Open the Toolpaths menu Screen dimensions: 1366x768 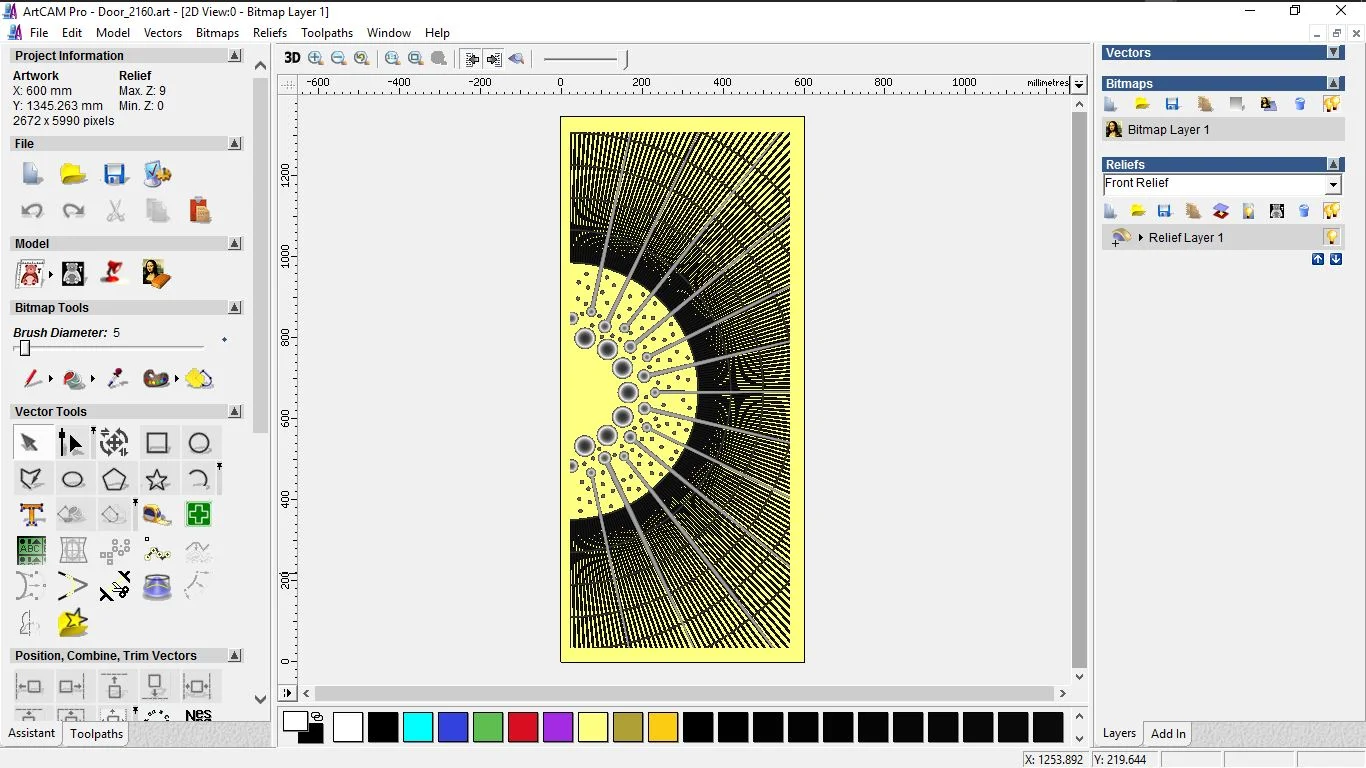326,33
